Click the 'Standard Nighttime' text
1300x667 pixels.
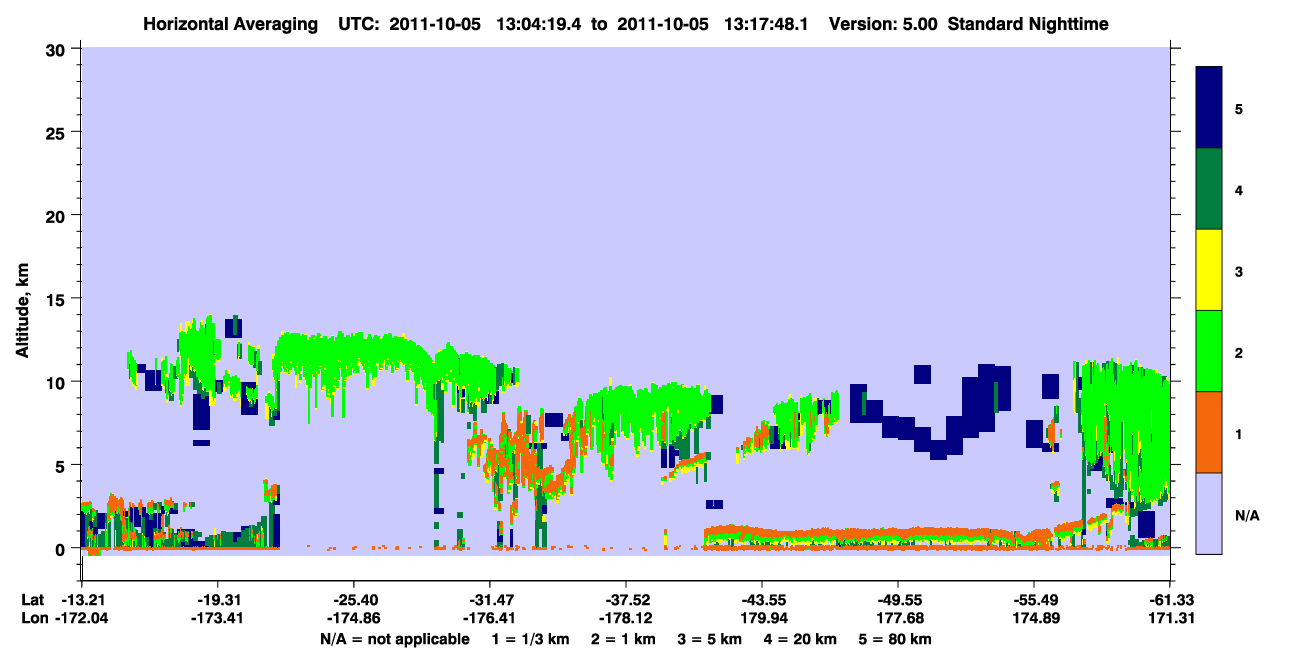click(x=1028, y=24)
